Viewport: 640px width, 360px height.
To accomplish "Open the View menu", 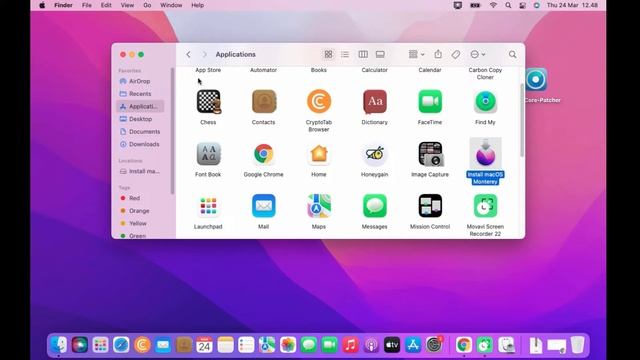I will tap(127, 5).
